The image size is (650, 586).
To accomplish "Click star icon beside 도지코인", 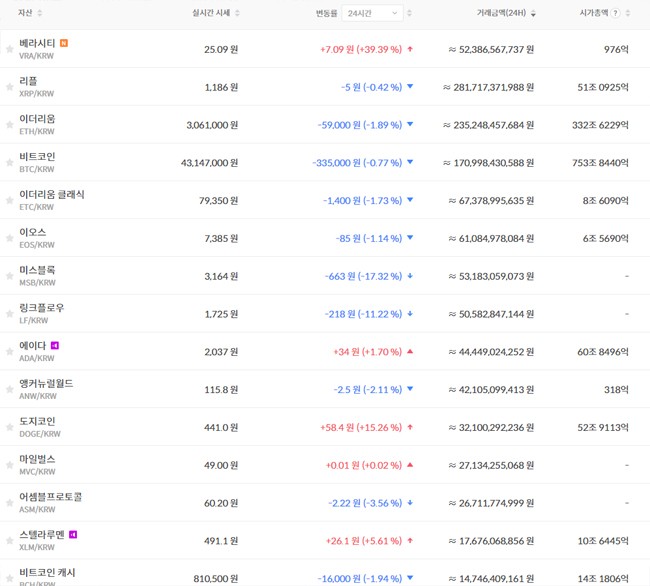I will coord(9,427).
